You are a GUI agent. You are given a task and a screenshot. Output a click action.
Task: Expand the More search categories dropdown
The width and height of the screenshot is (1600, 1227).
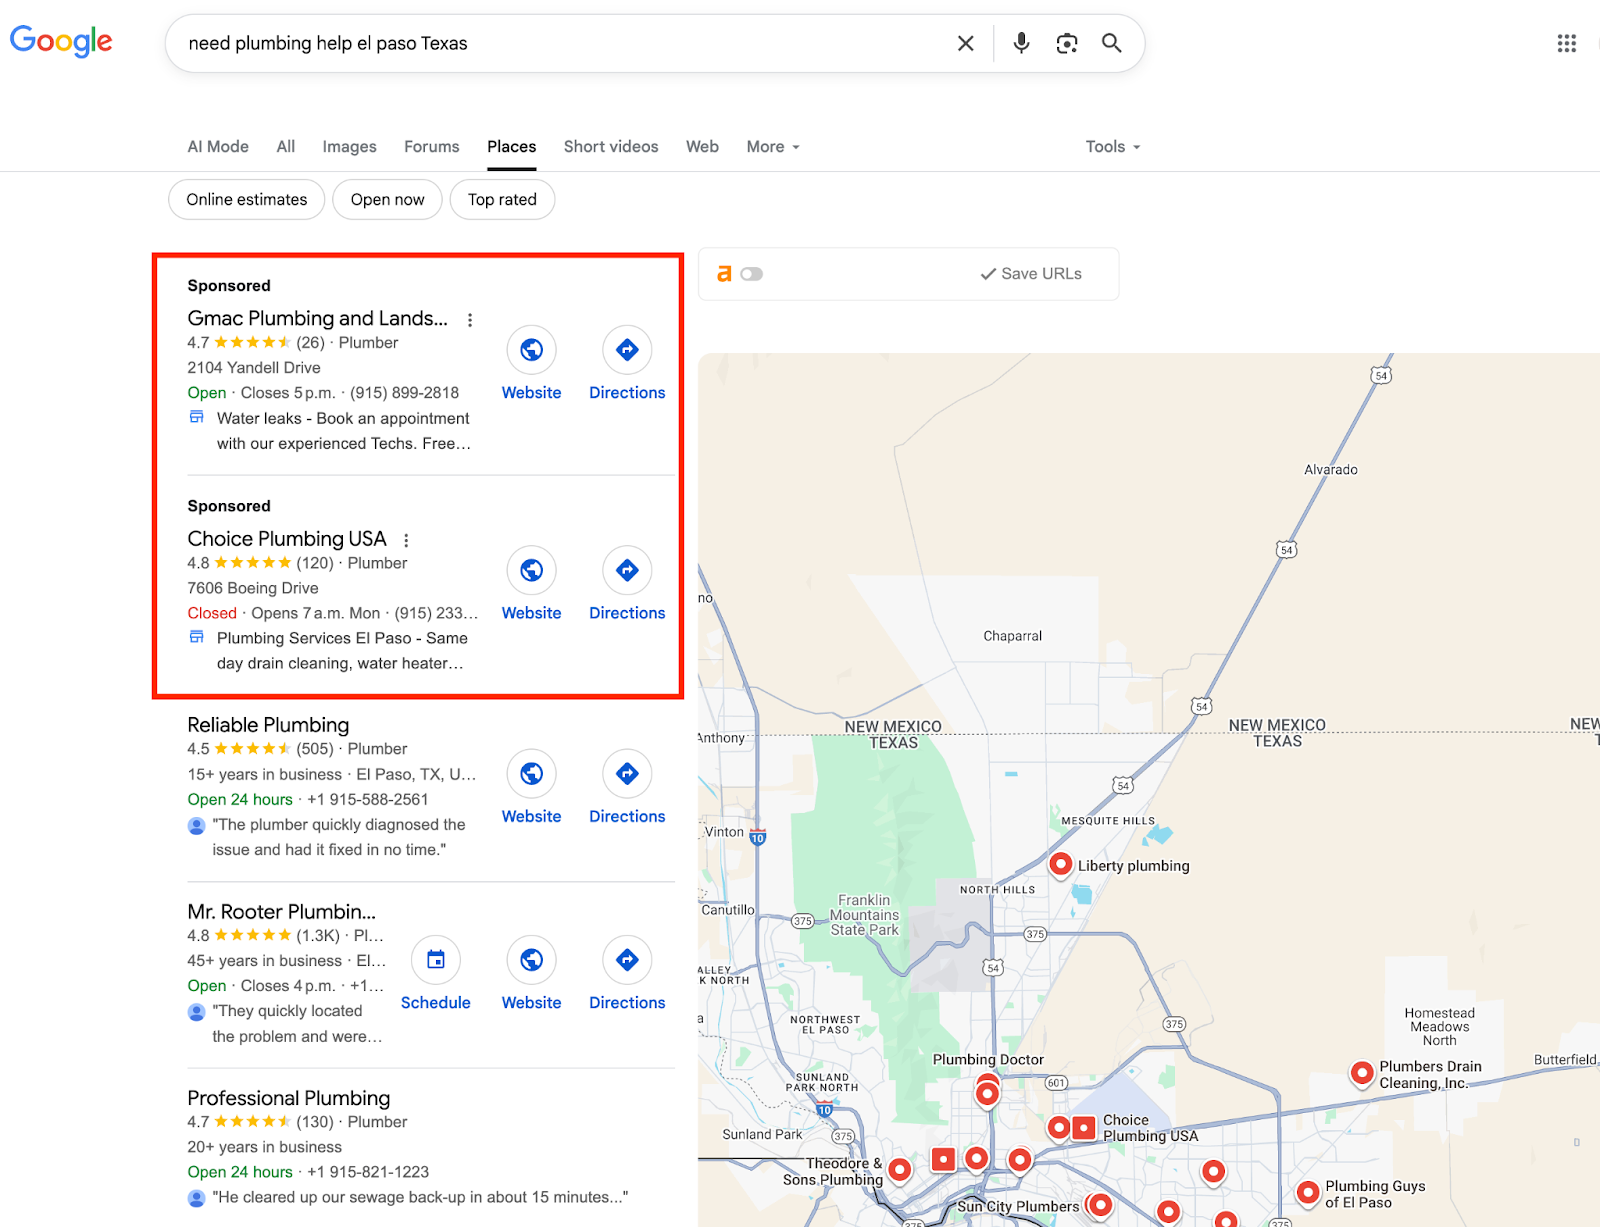(x=773, y=147)
